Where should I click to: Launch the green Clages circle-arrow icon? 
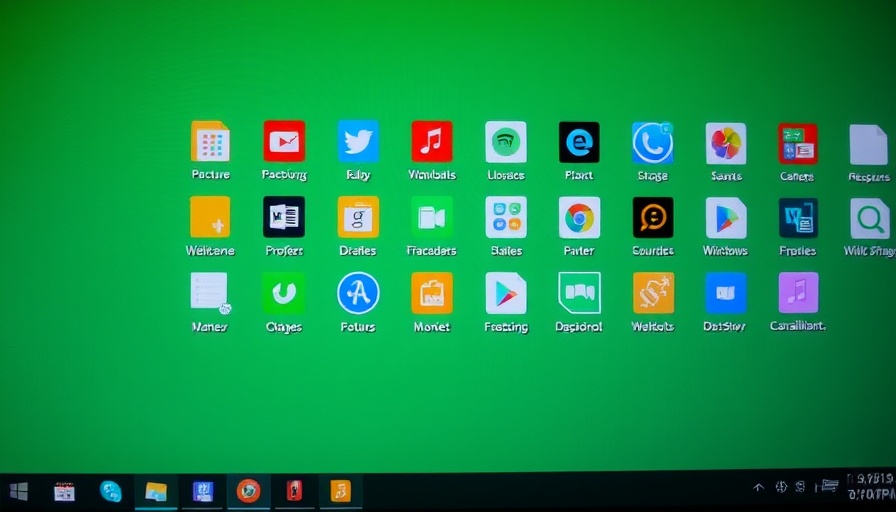(284, 293)
